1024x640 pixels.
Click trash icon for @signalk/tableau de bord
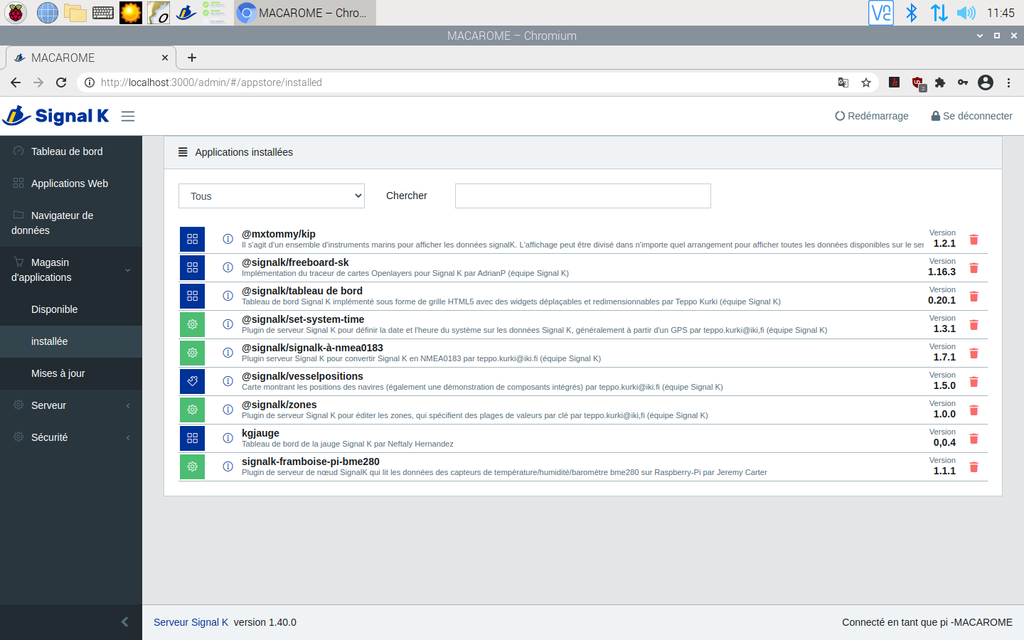pyautogui.click(x=974, y=296)
